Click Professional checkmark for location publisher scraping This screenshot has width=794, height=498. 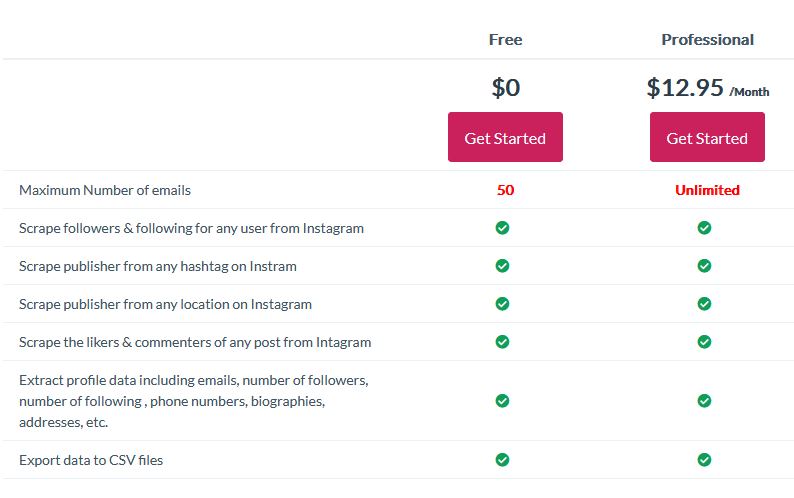(704, 304)
